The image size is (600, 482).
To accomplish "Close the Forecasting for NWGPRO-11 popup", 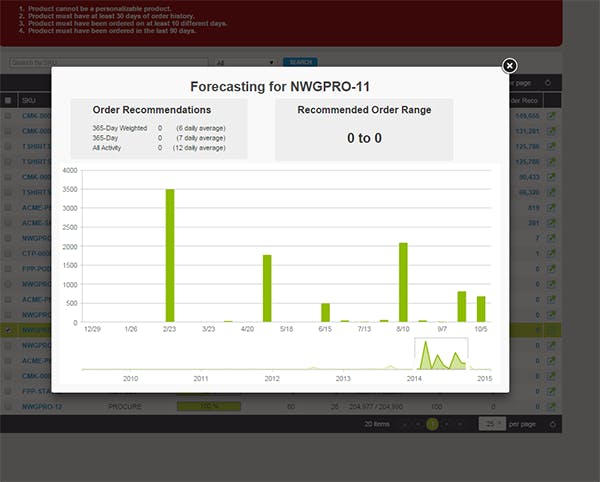I will point(509,66).
